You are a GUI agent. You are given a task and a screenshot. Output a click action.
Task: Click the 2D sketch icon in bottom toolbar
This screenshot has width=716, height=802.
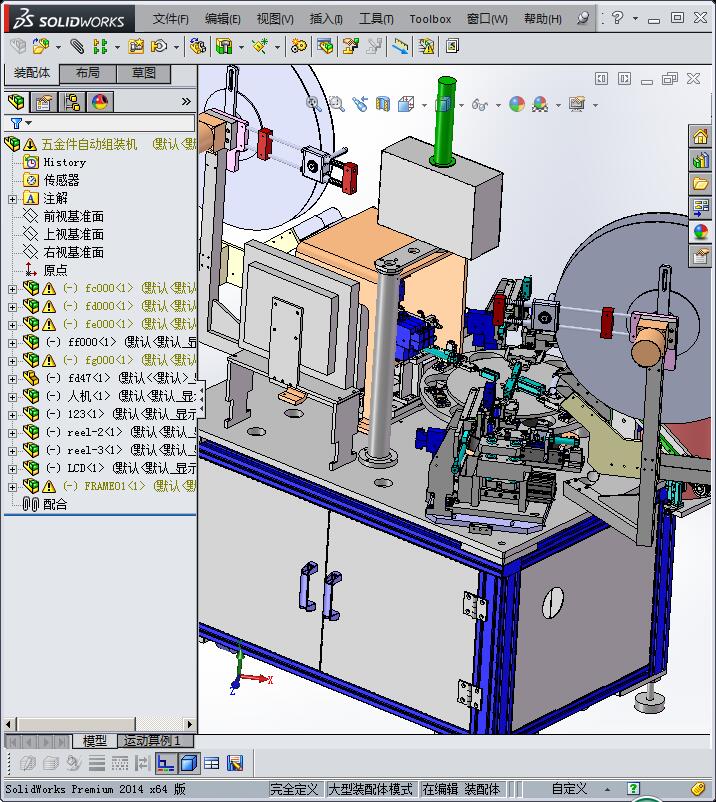click(165, 764)
